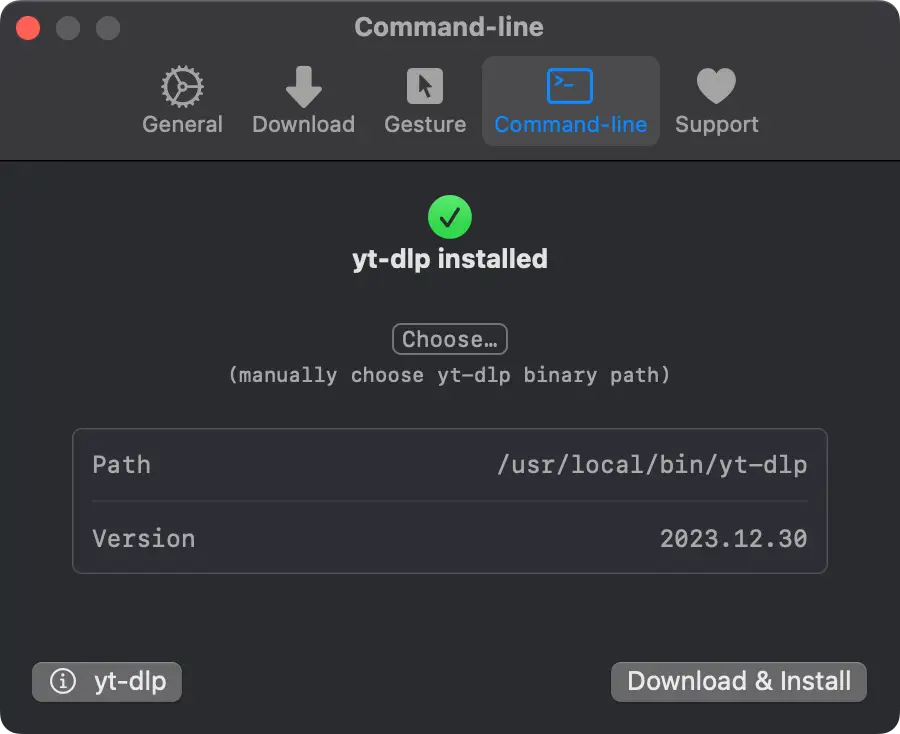Click the 2023.12.30 version value
This screenshot has width=900, height=734.
click(733, 539)
